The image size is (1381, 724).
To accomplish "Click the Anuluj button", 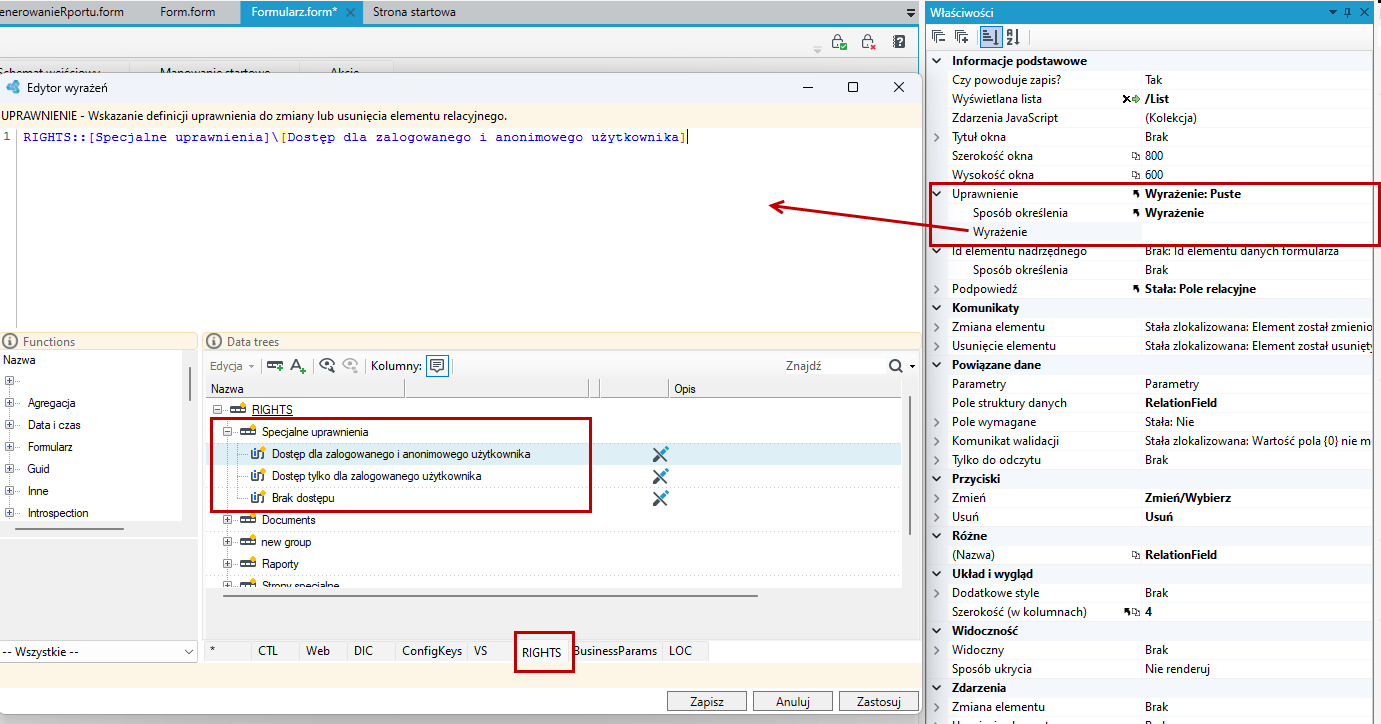I will [792, 701].
